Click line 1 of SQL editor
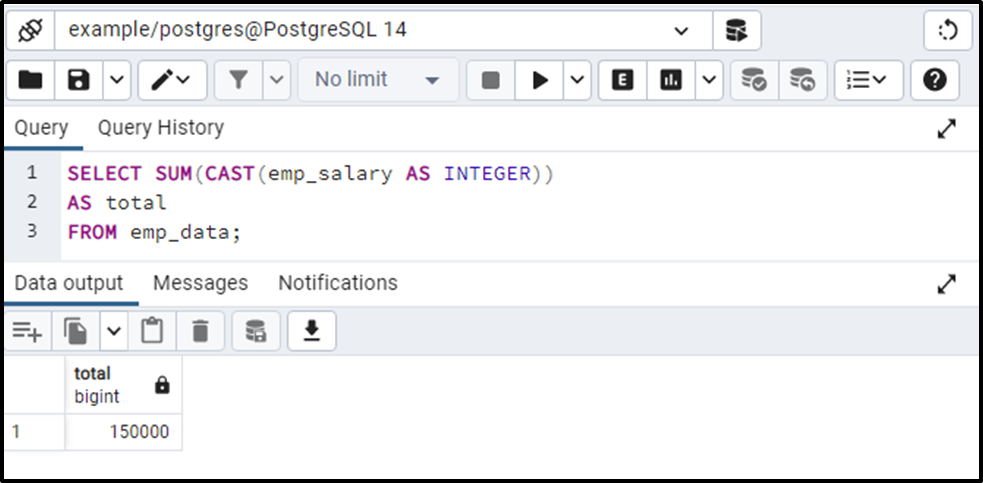This screenshot has height=483, width=983. tap(310, 172)
